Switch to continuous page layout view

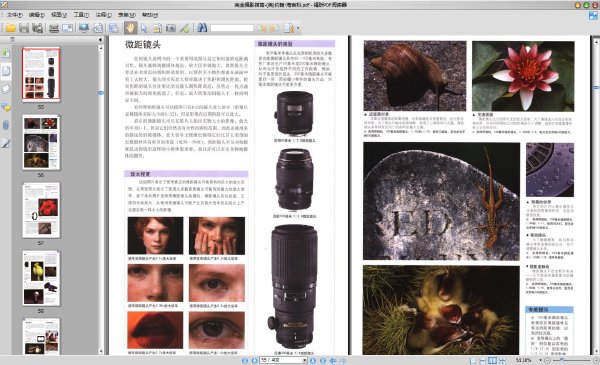[483, 360]
